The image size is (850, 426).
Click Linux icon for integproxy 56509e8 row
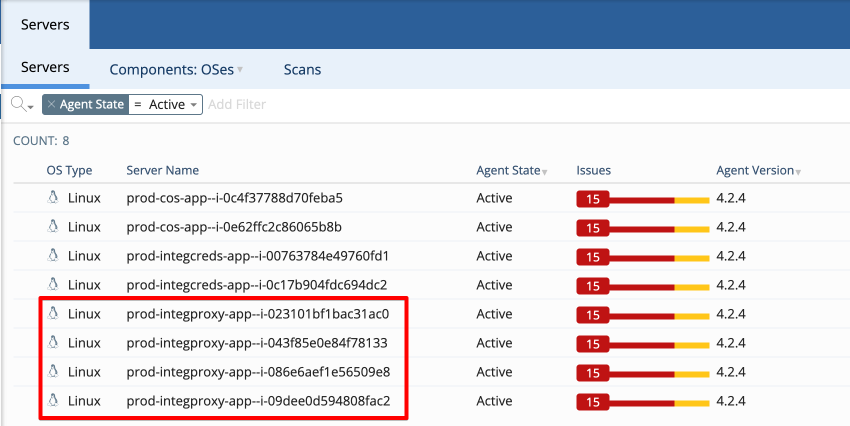(x=53, y=371)
